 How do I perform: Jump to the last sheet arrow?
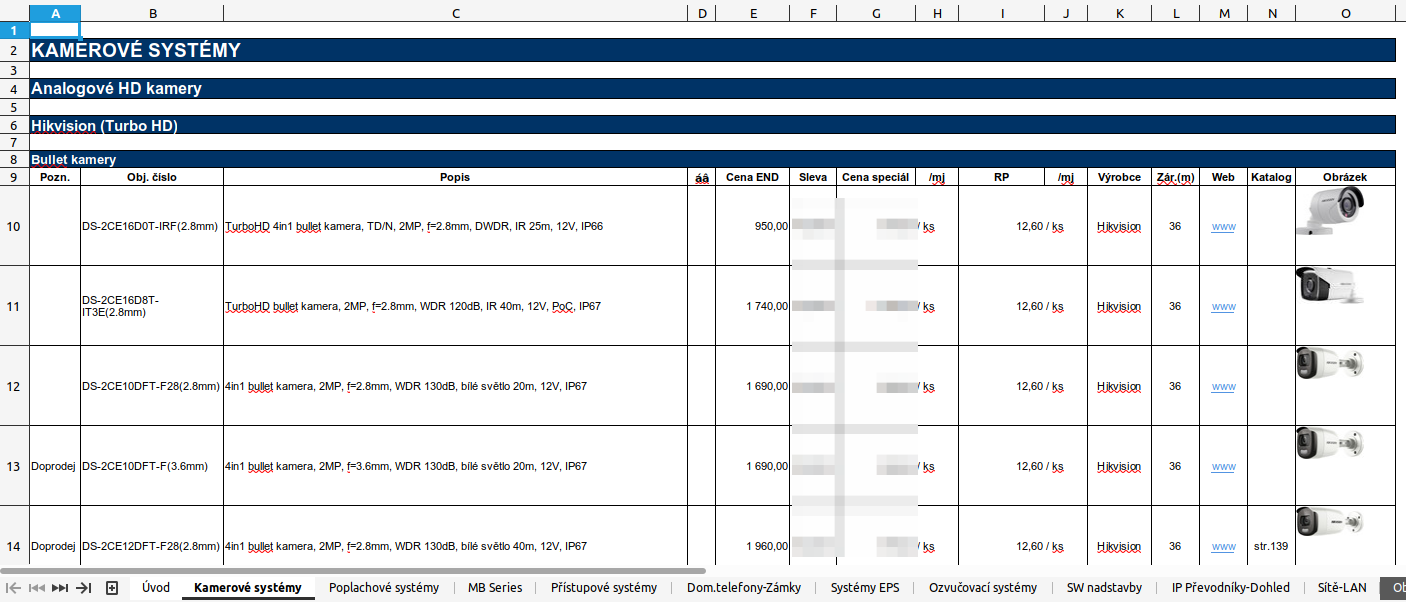pyautogui.click(x=84, y=588)
